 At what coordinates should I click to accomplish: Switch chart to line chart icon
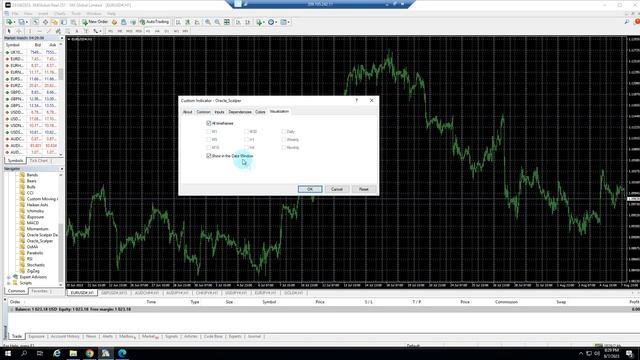pyautogui.click(x=197, y=22)
